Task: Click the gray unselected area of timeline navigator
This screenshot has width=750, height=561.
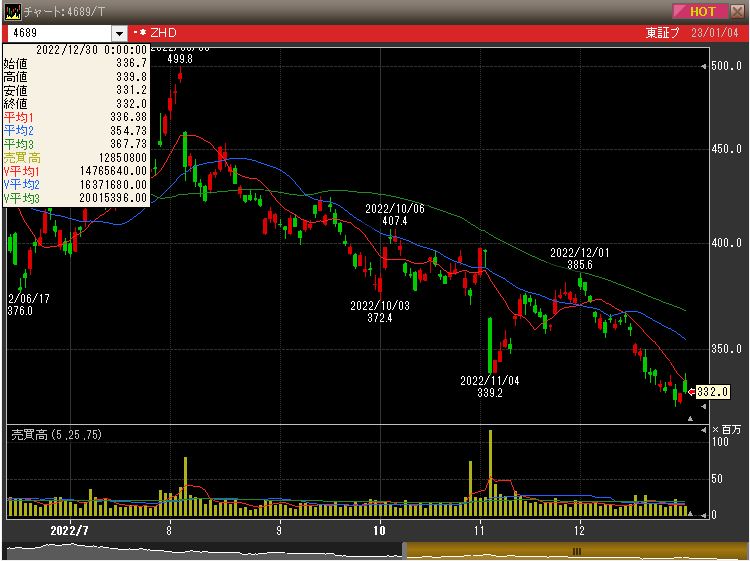Action: coord(200,551)
